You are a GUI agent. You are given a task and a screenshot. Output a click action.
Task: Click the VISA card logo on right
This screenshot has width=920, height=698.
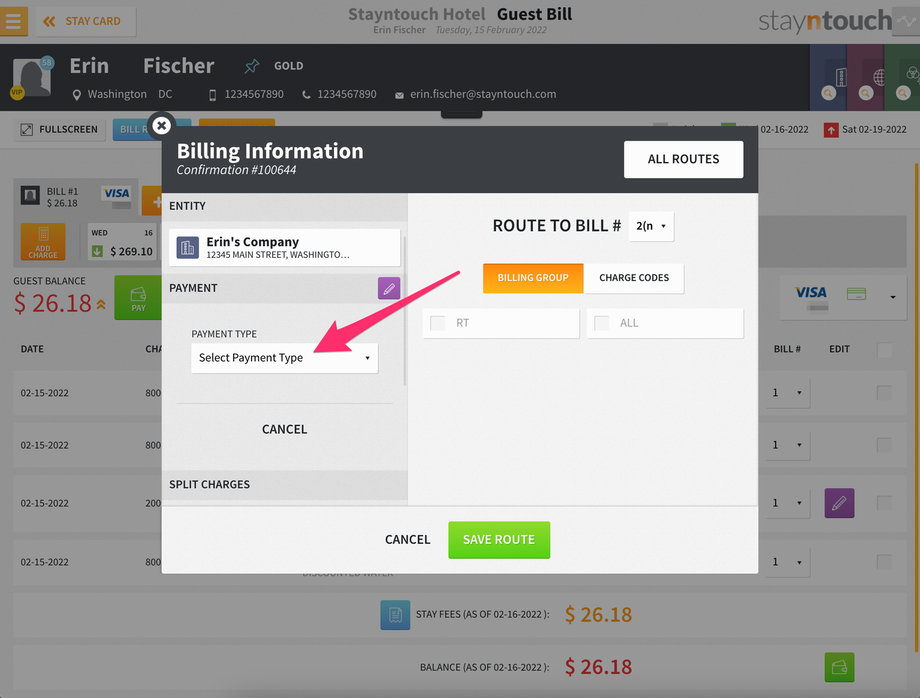click(811, 293)
